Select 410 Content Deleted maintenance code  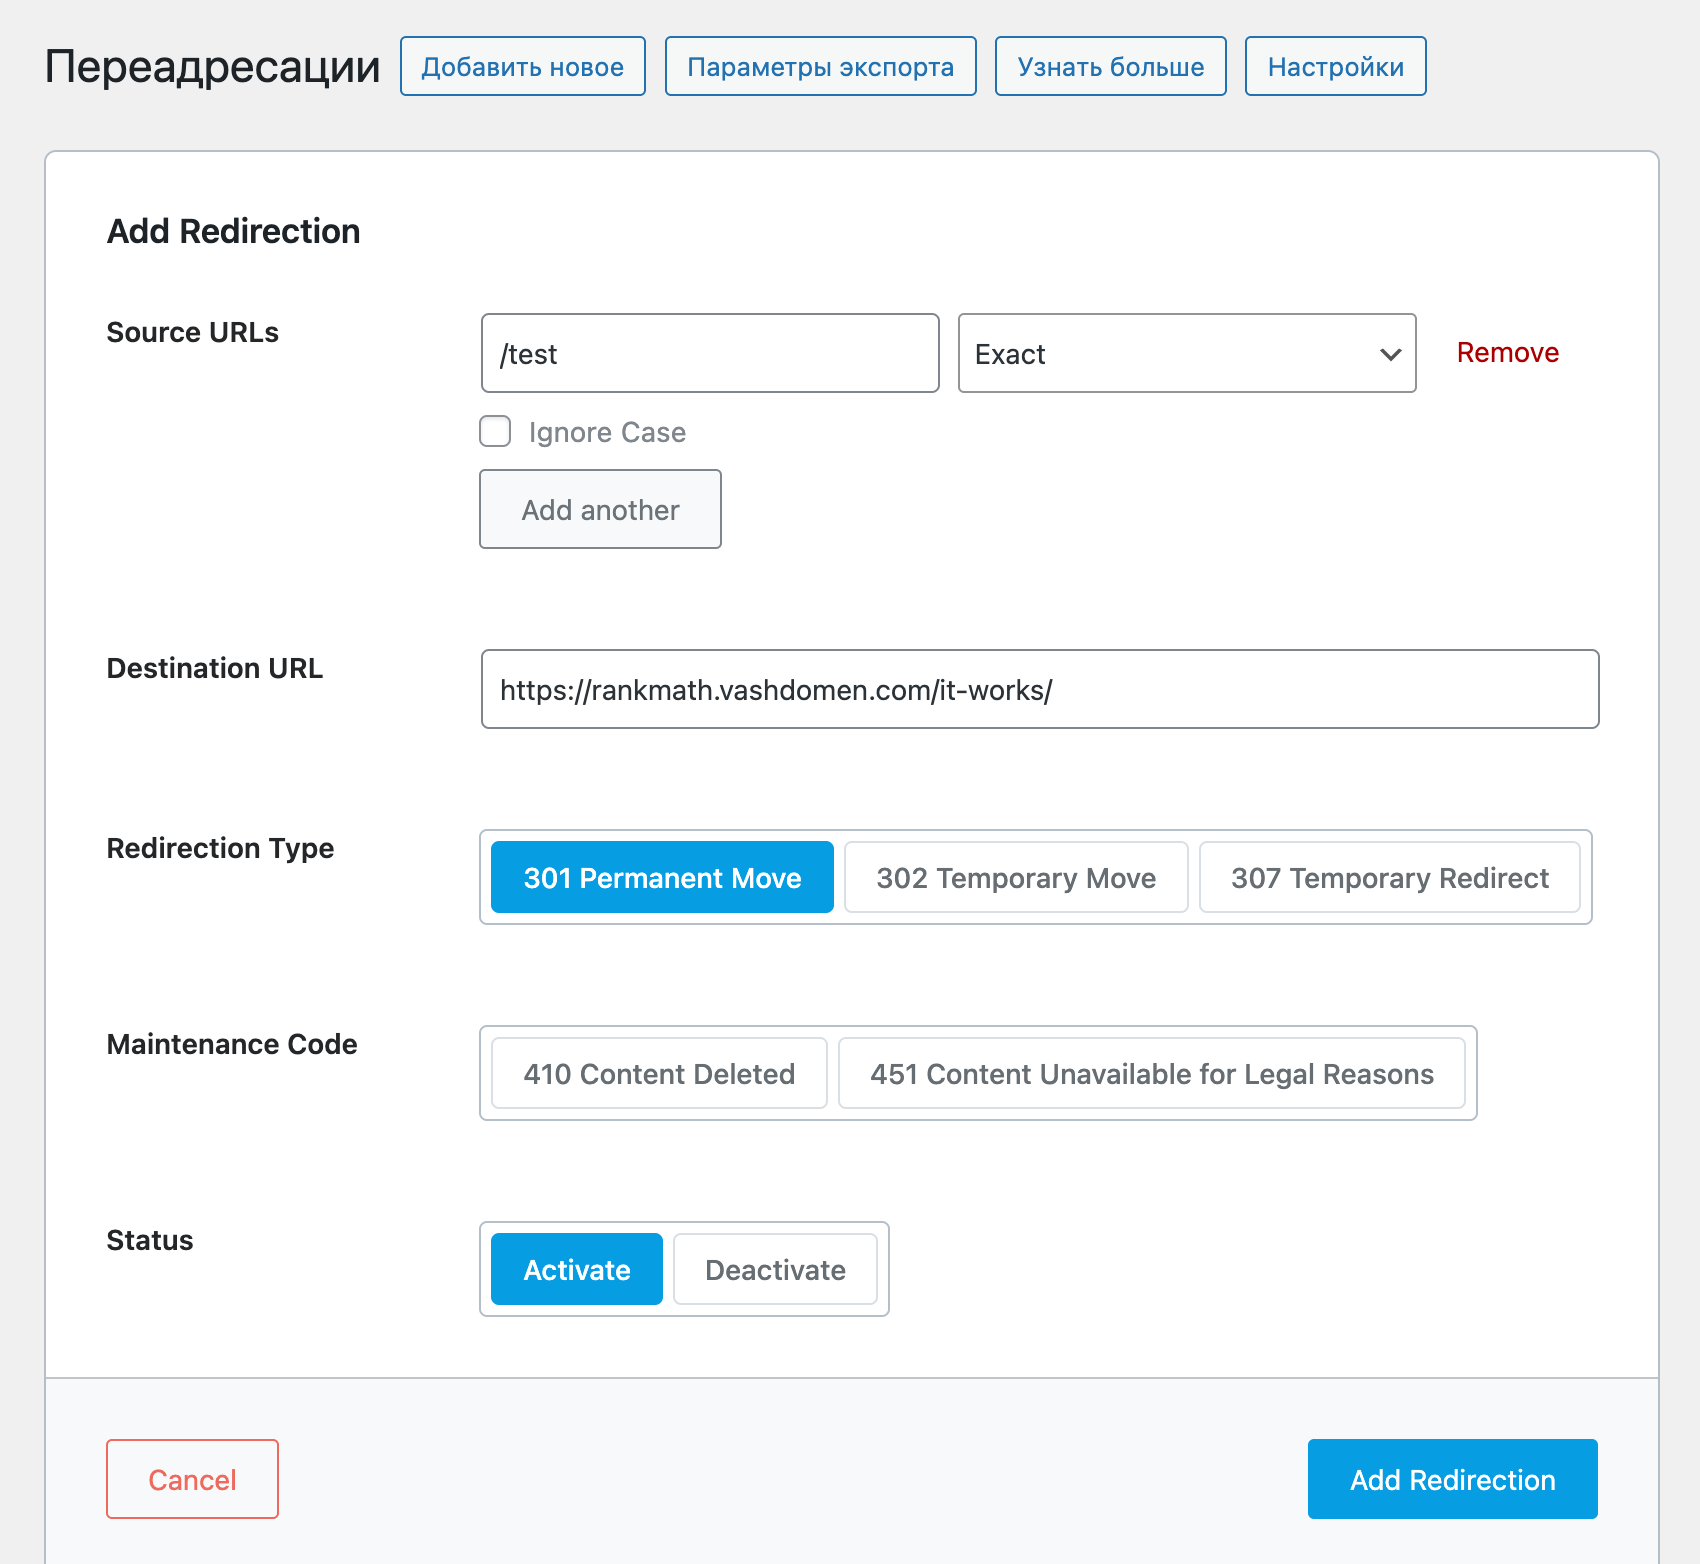coord(659,1073)
